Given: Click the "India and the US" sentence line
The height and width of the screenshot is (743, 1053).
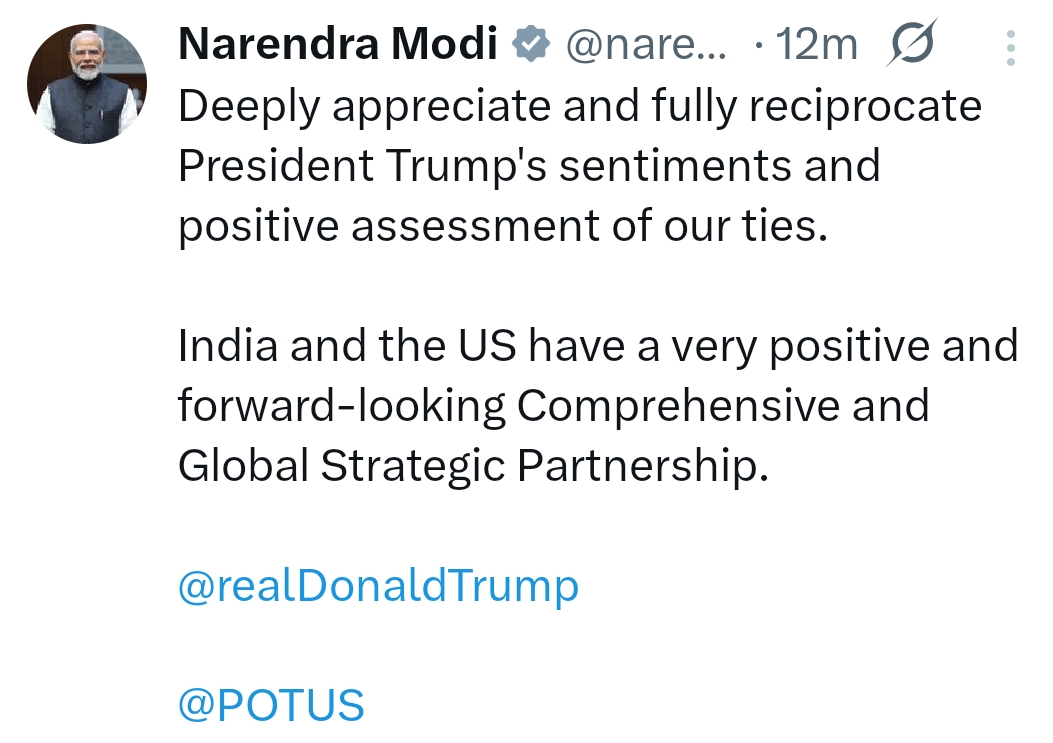Looking at the screenshot, I should pyautogui.click(x=598, y=346).
